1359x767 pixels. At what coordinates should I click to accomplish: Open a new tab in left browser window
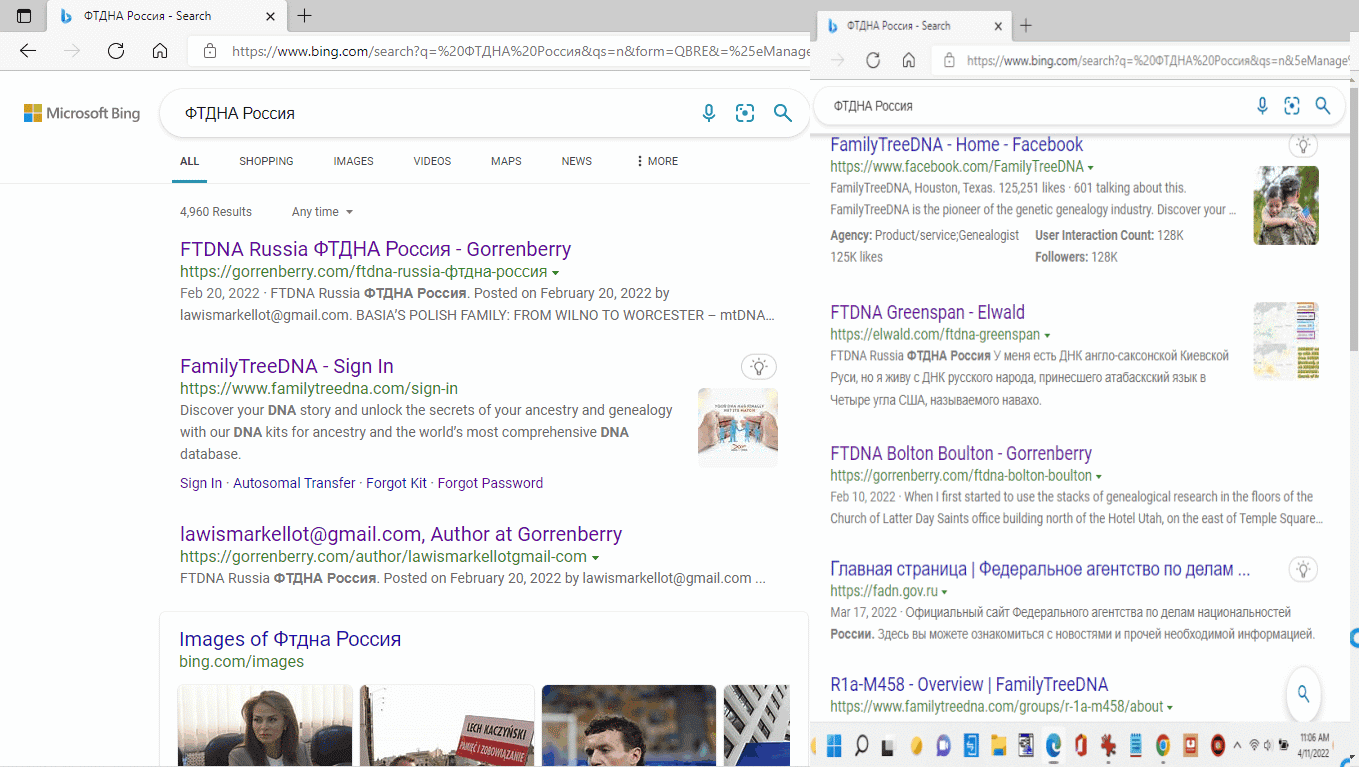[x=305, y=16]
